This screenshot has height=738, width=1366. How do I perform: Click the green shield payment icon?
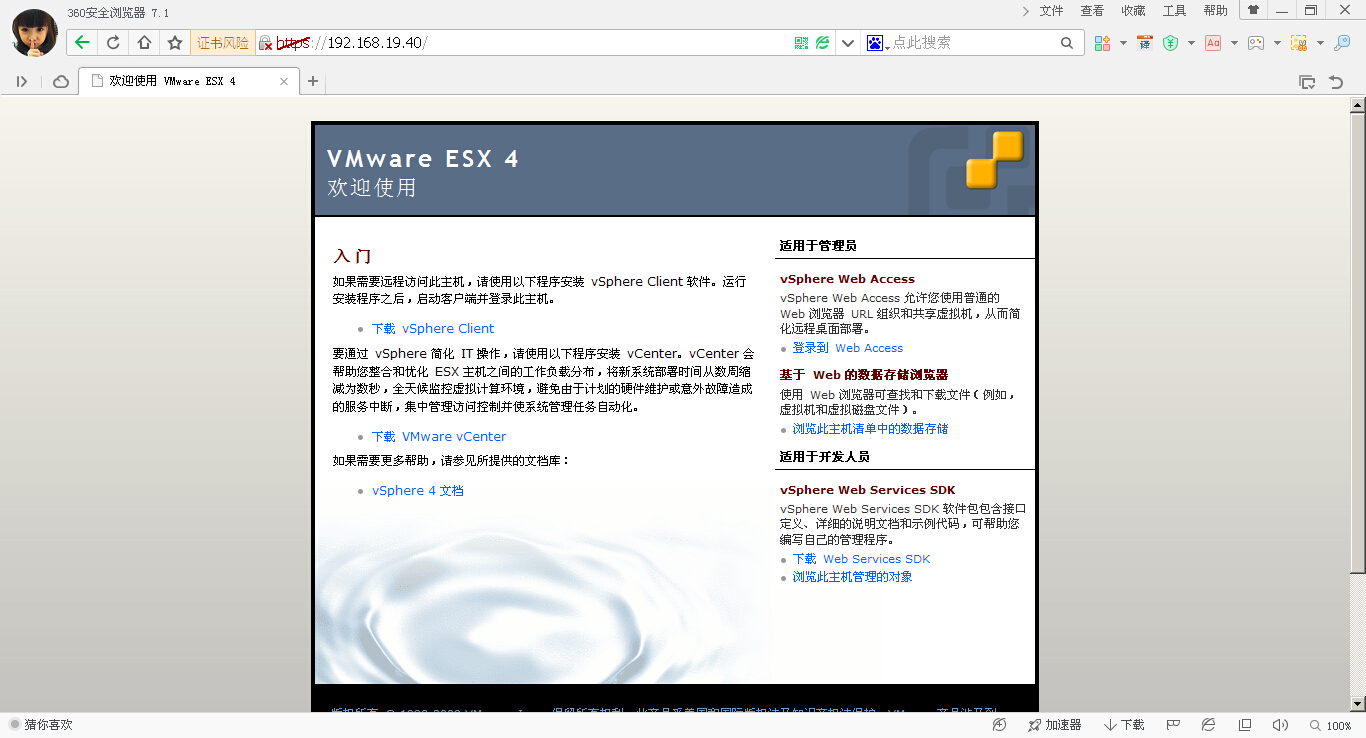point(1170,43)
